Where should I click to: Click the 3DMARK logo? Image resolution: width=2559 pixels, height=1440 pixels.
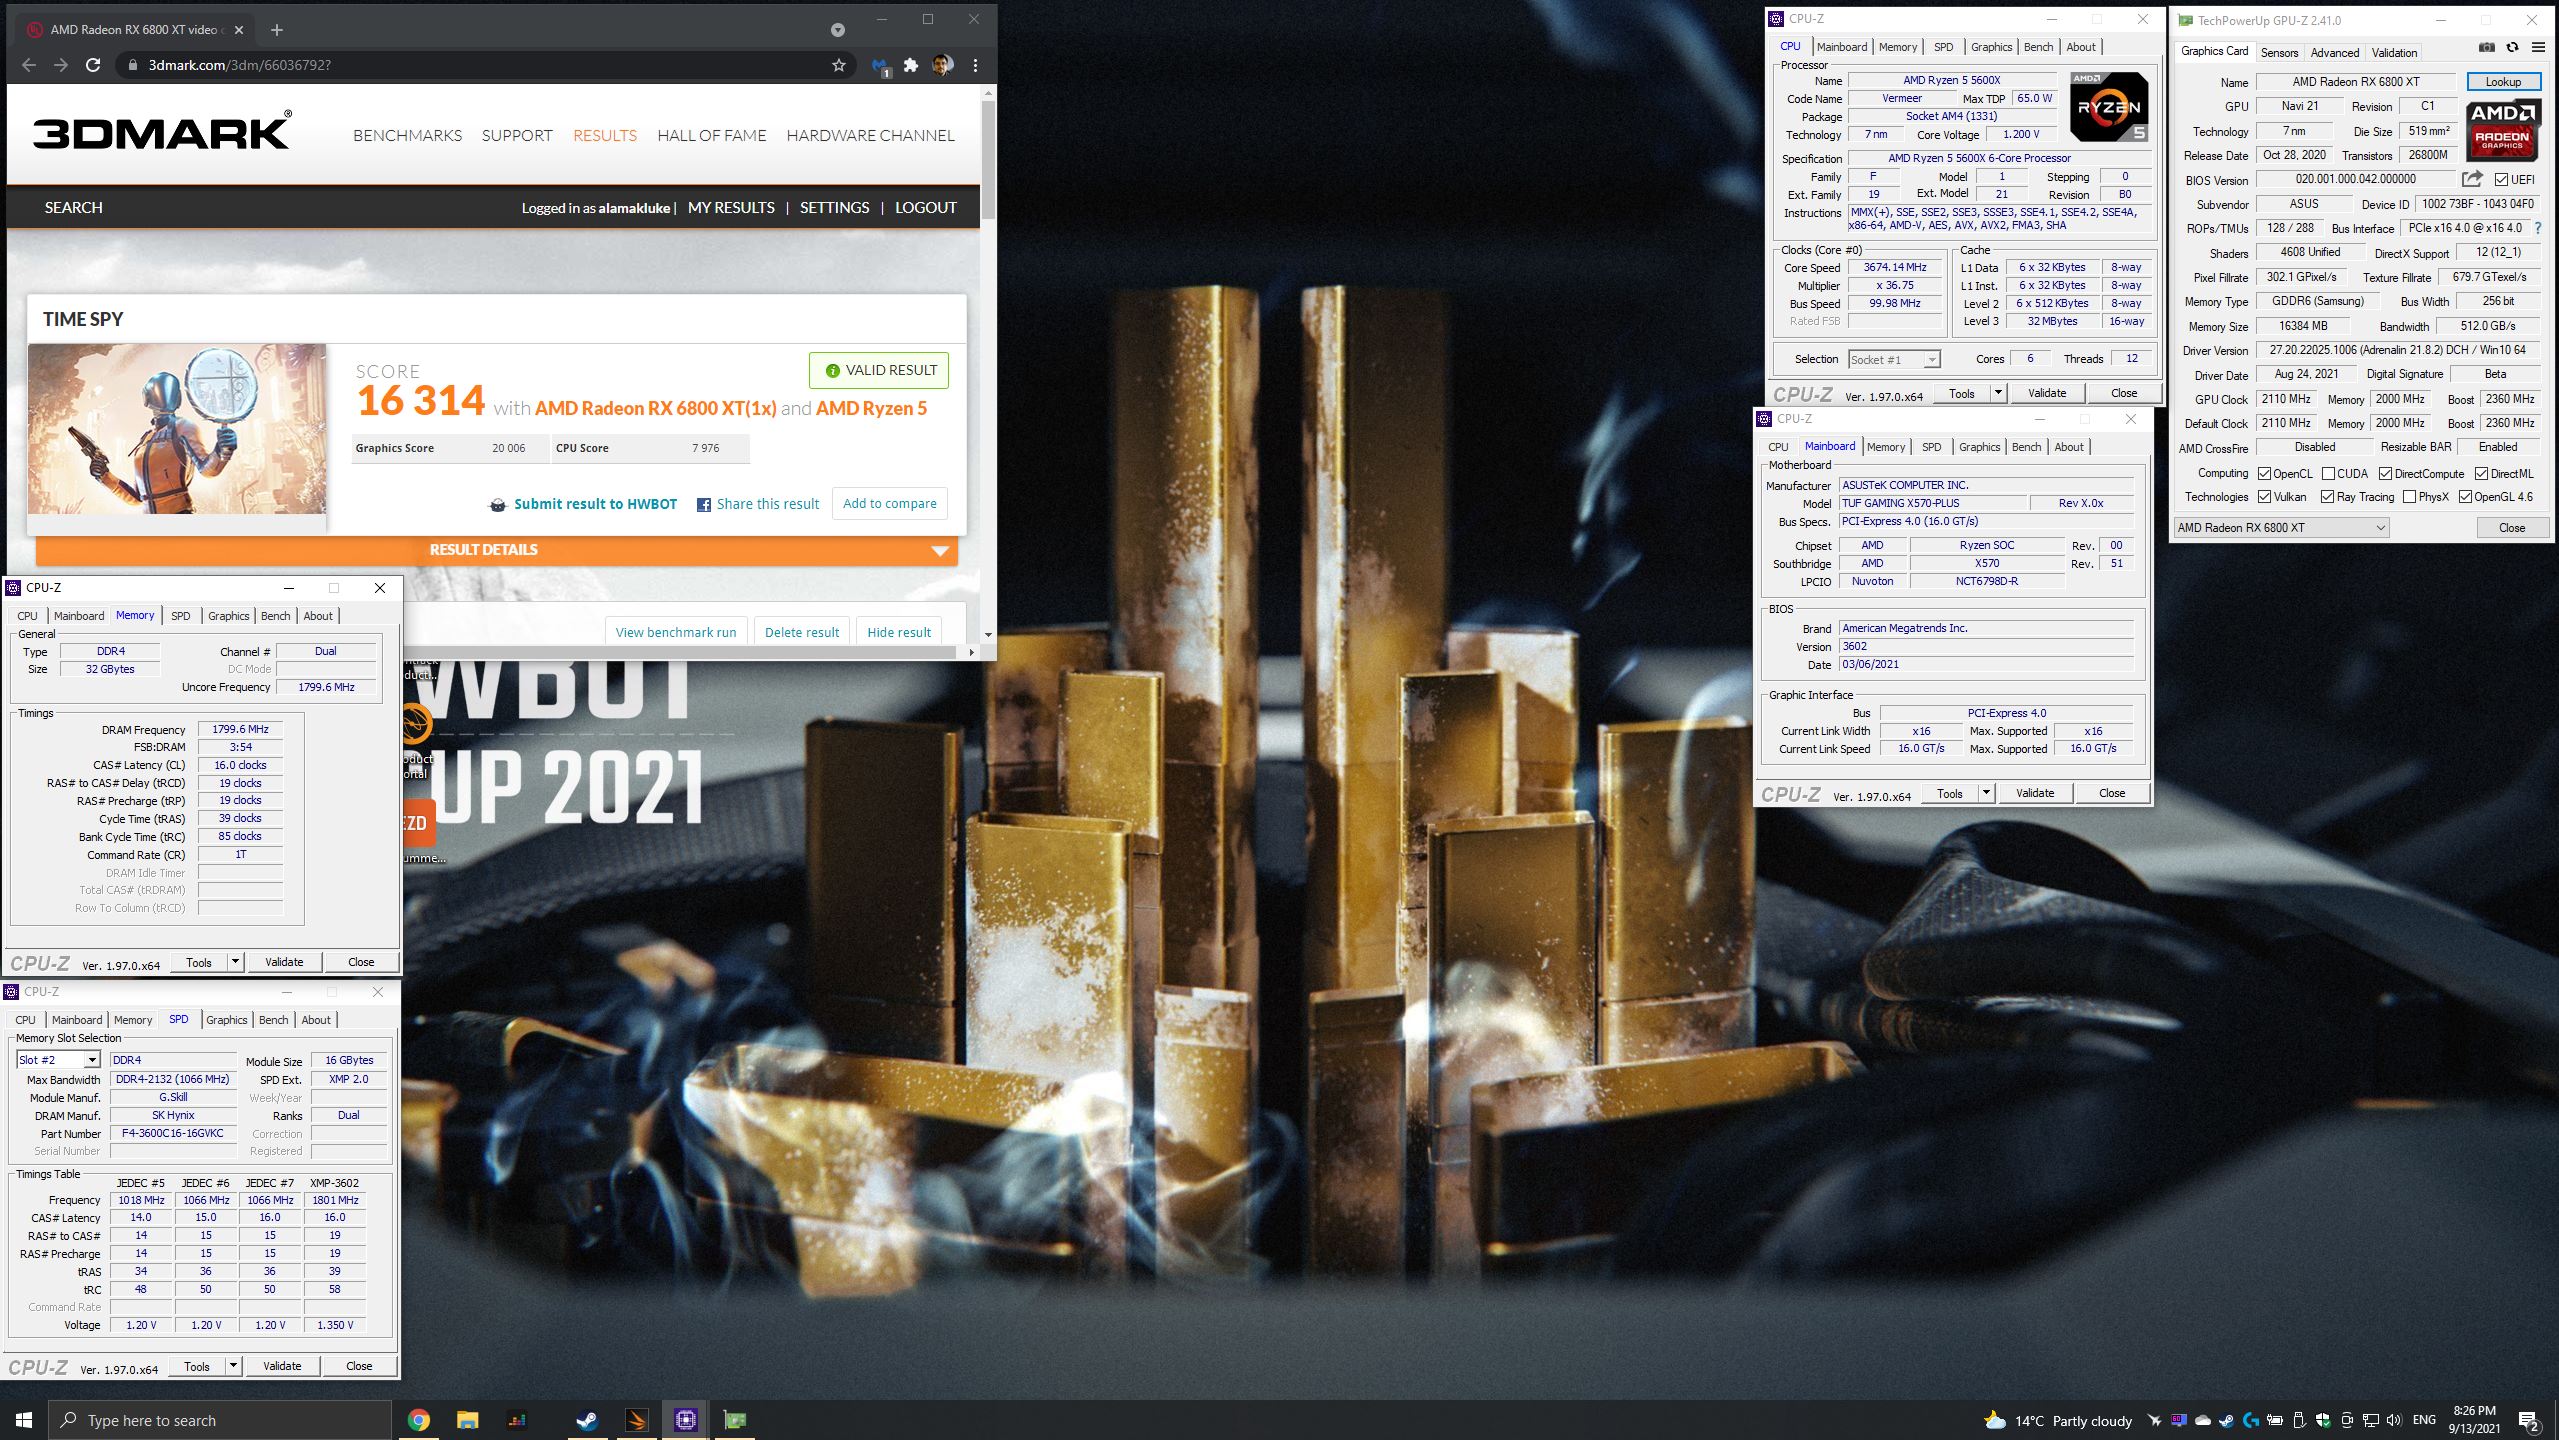[x=163, y=132]
